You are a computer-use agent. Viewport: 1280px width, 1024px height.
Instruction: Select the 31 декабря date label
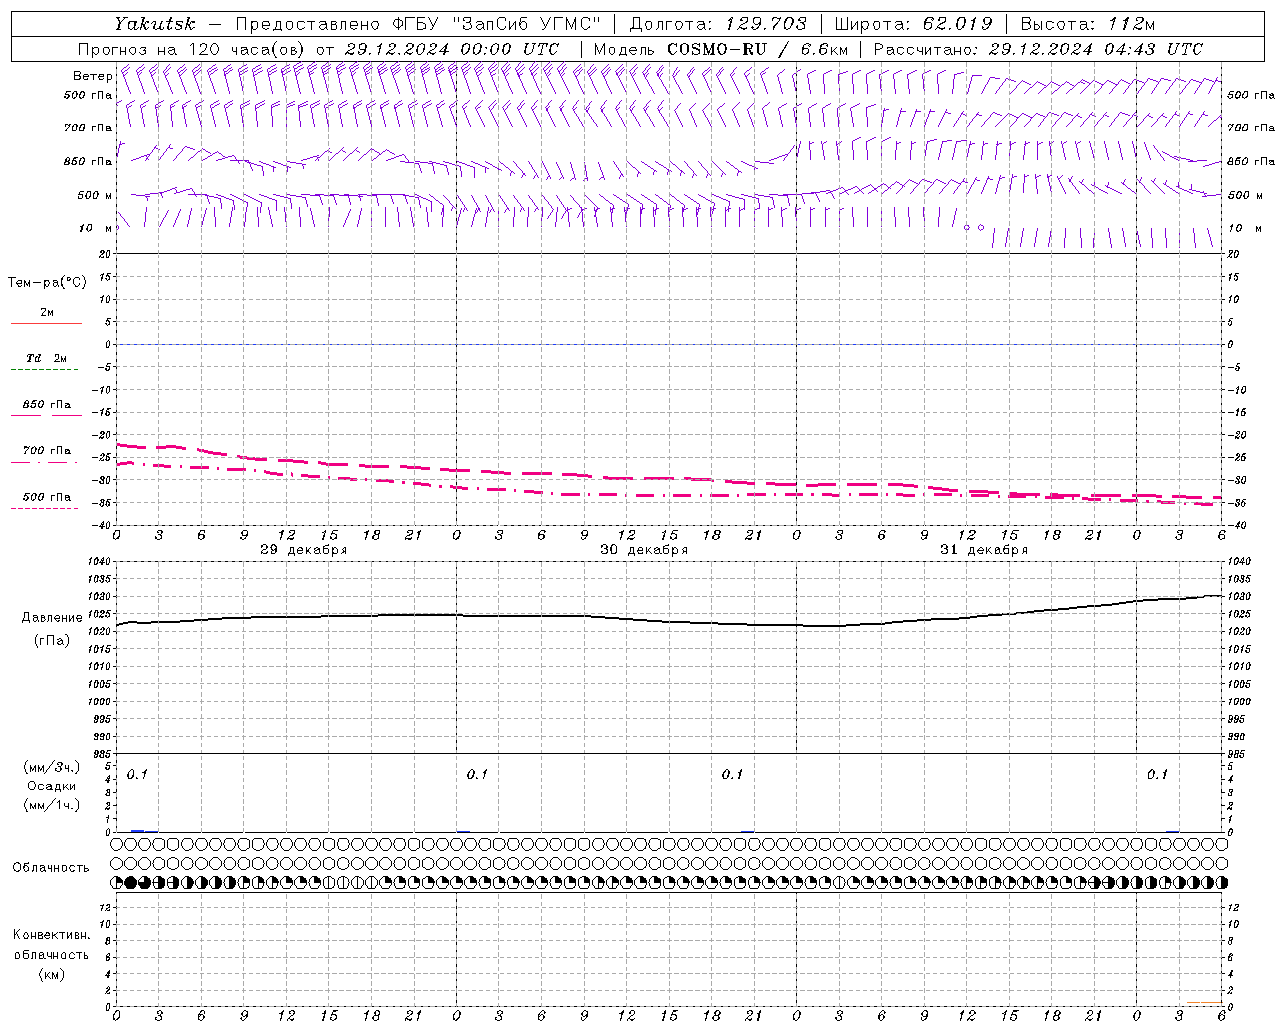click(984, 550)
